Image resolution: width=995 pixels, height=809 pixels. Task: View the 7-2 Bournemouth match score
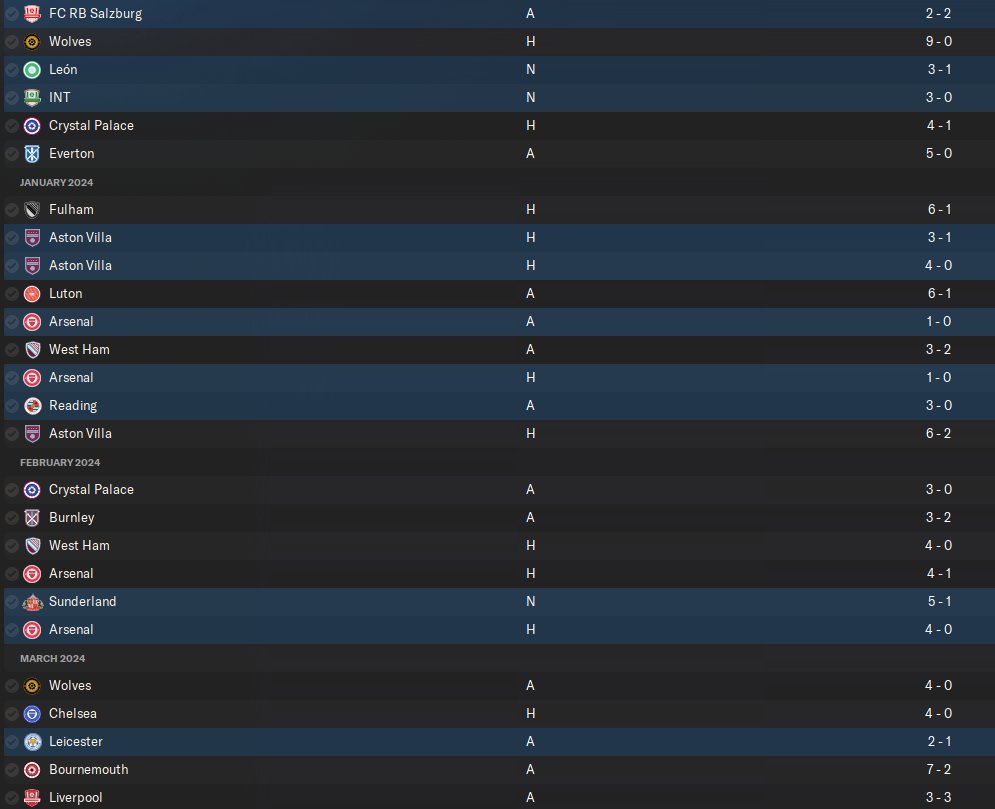click(x=939, y=770)
